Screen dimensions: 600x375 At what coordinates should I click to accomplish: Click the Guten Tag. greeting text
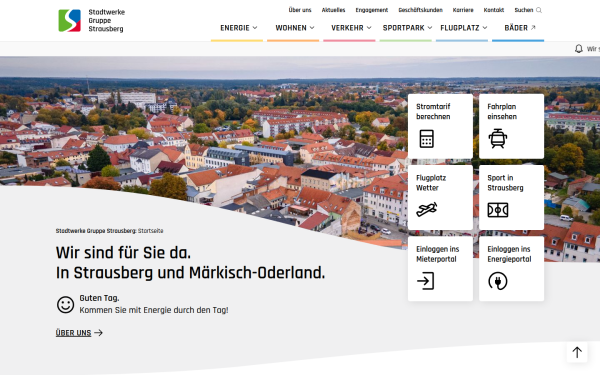[x=99, y=298]
